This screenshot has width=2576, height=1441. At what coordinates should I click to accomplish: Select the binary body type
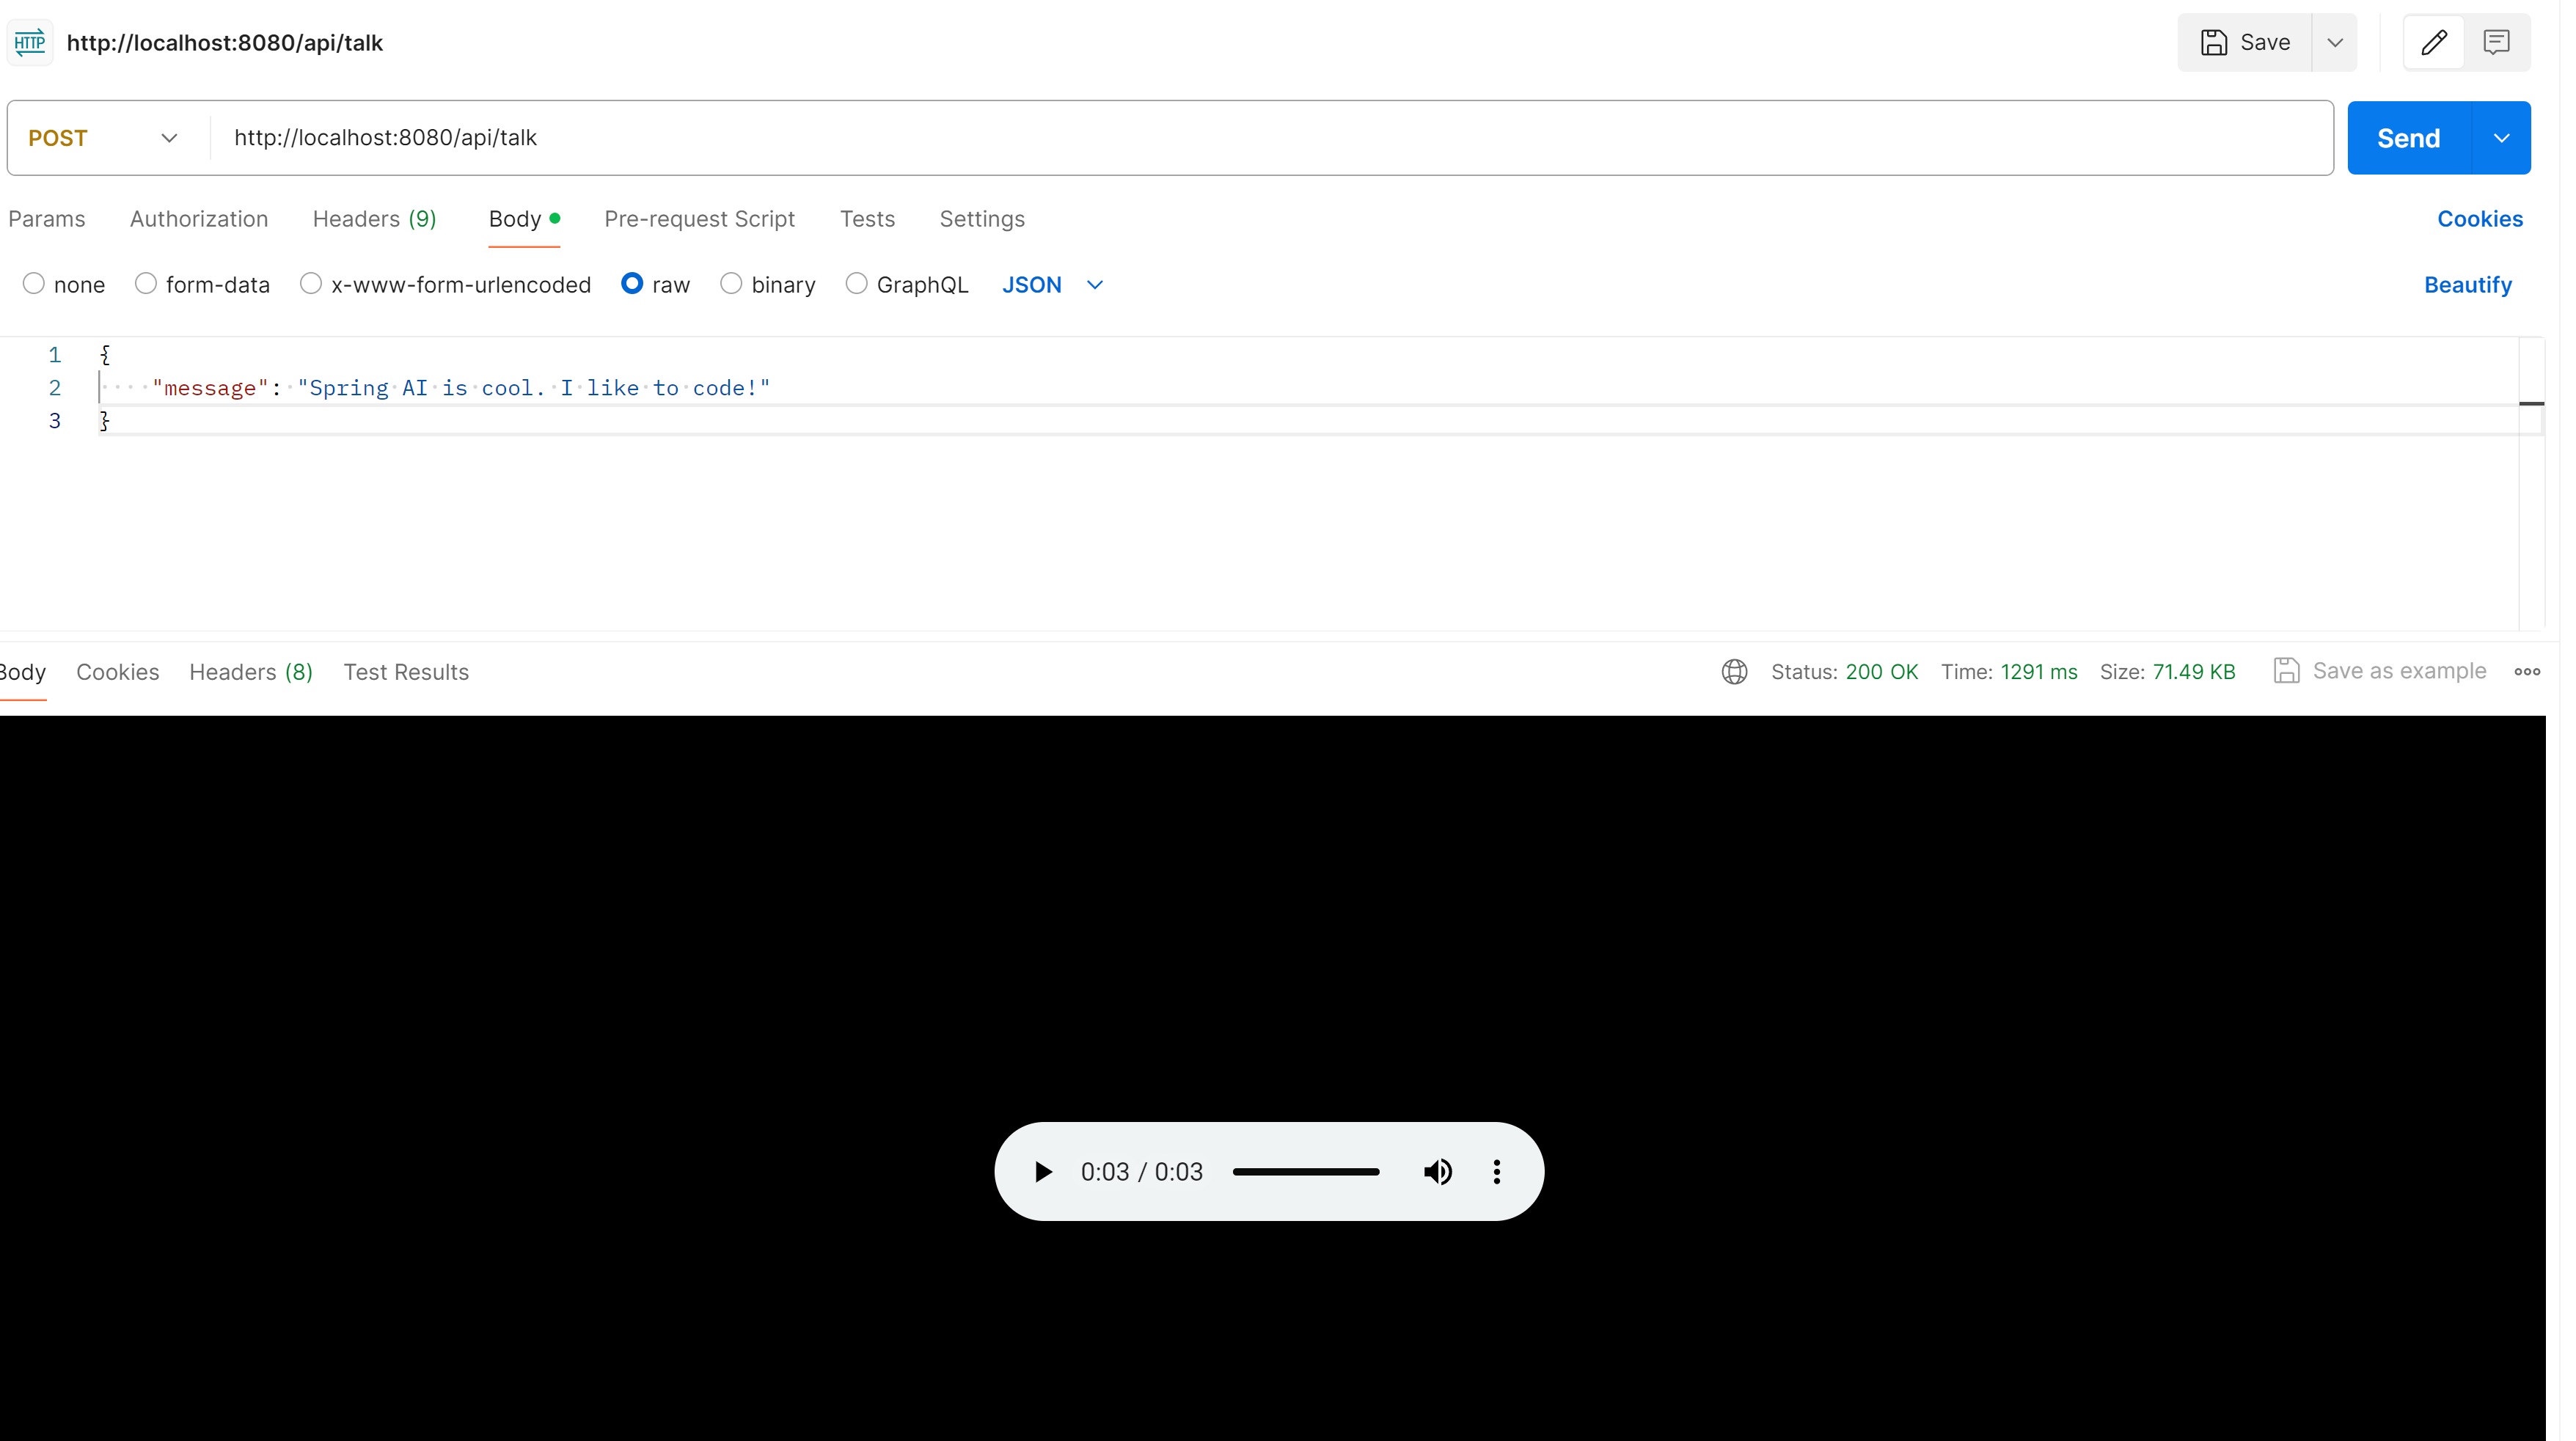tap(731, 284)
